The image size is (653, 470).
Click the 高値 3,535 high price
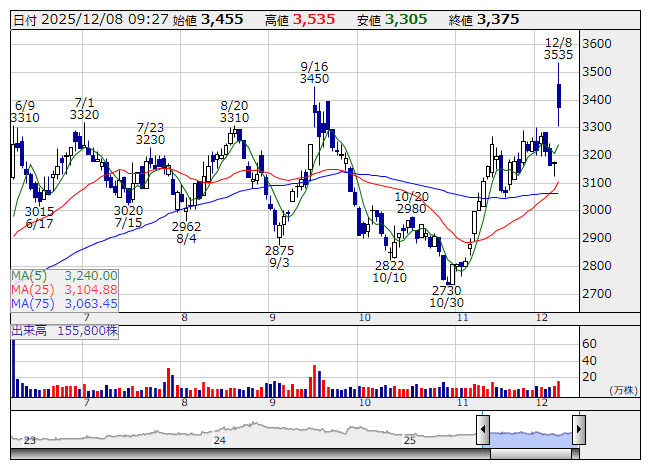(x=300, y=20)
